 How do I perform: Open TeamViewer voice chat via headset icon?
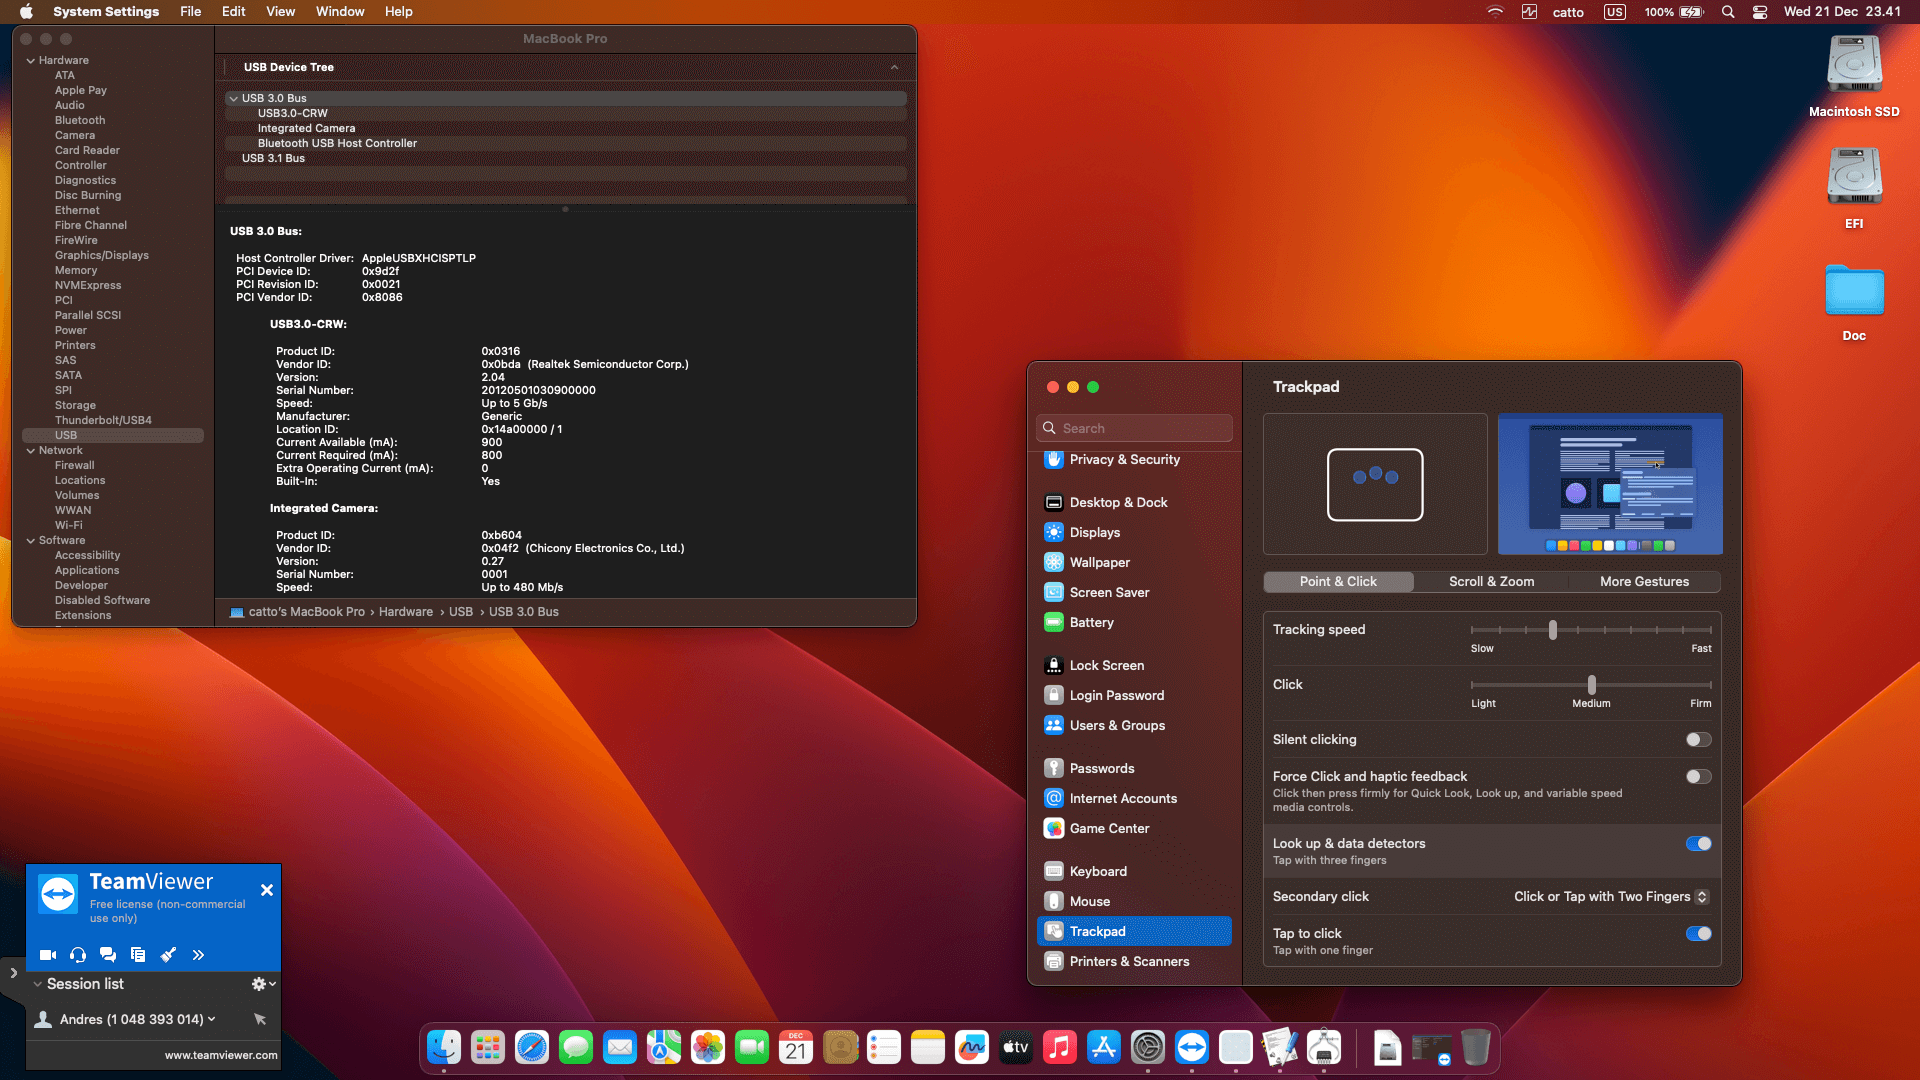pyautogui.click(x=77, y=955)
